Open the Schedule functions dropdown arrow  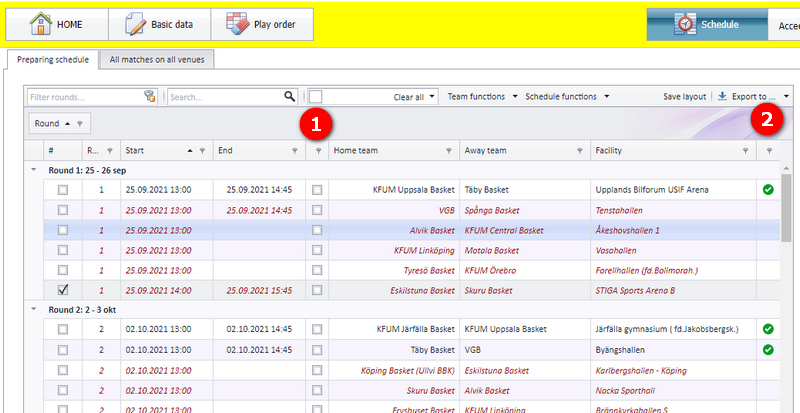click(x=607, y=96)
